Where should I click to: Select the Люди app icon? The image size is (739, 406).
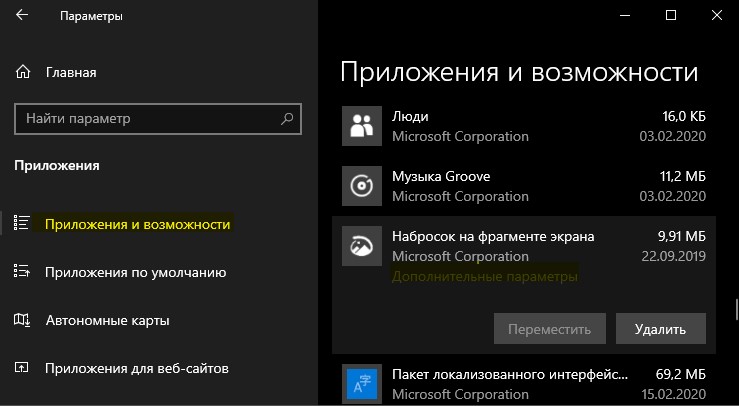[361, 126]
